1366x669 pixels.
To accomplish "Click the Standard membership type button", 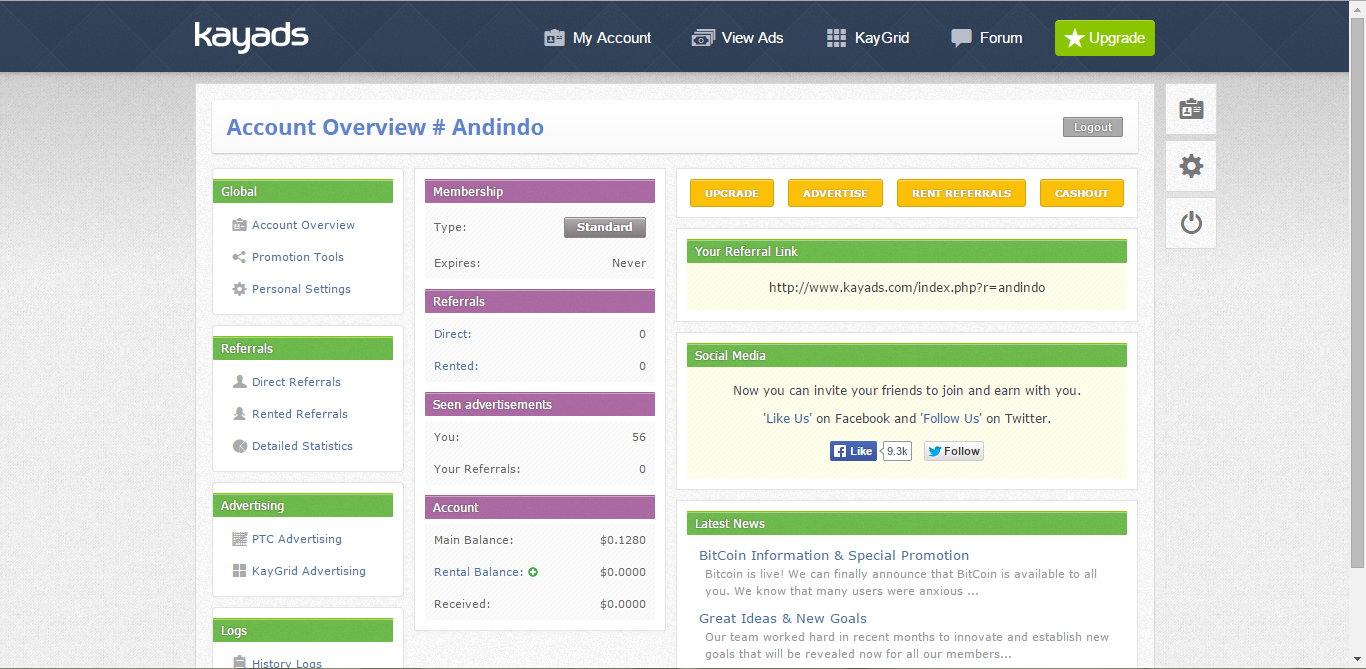I will [605, 227].
